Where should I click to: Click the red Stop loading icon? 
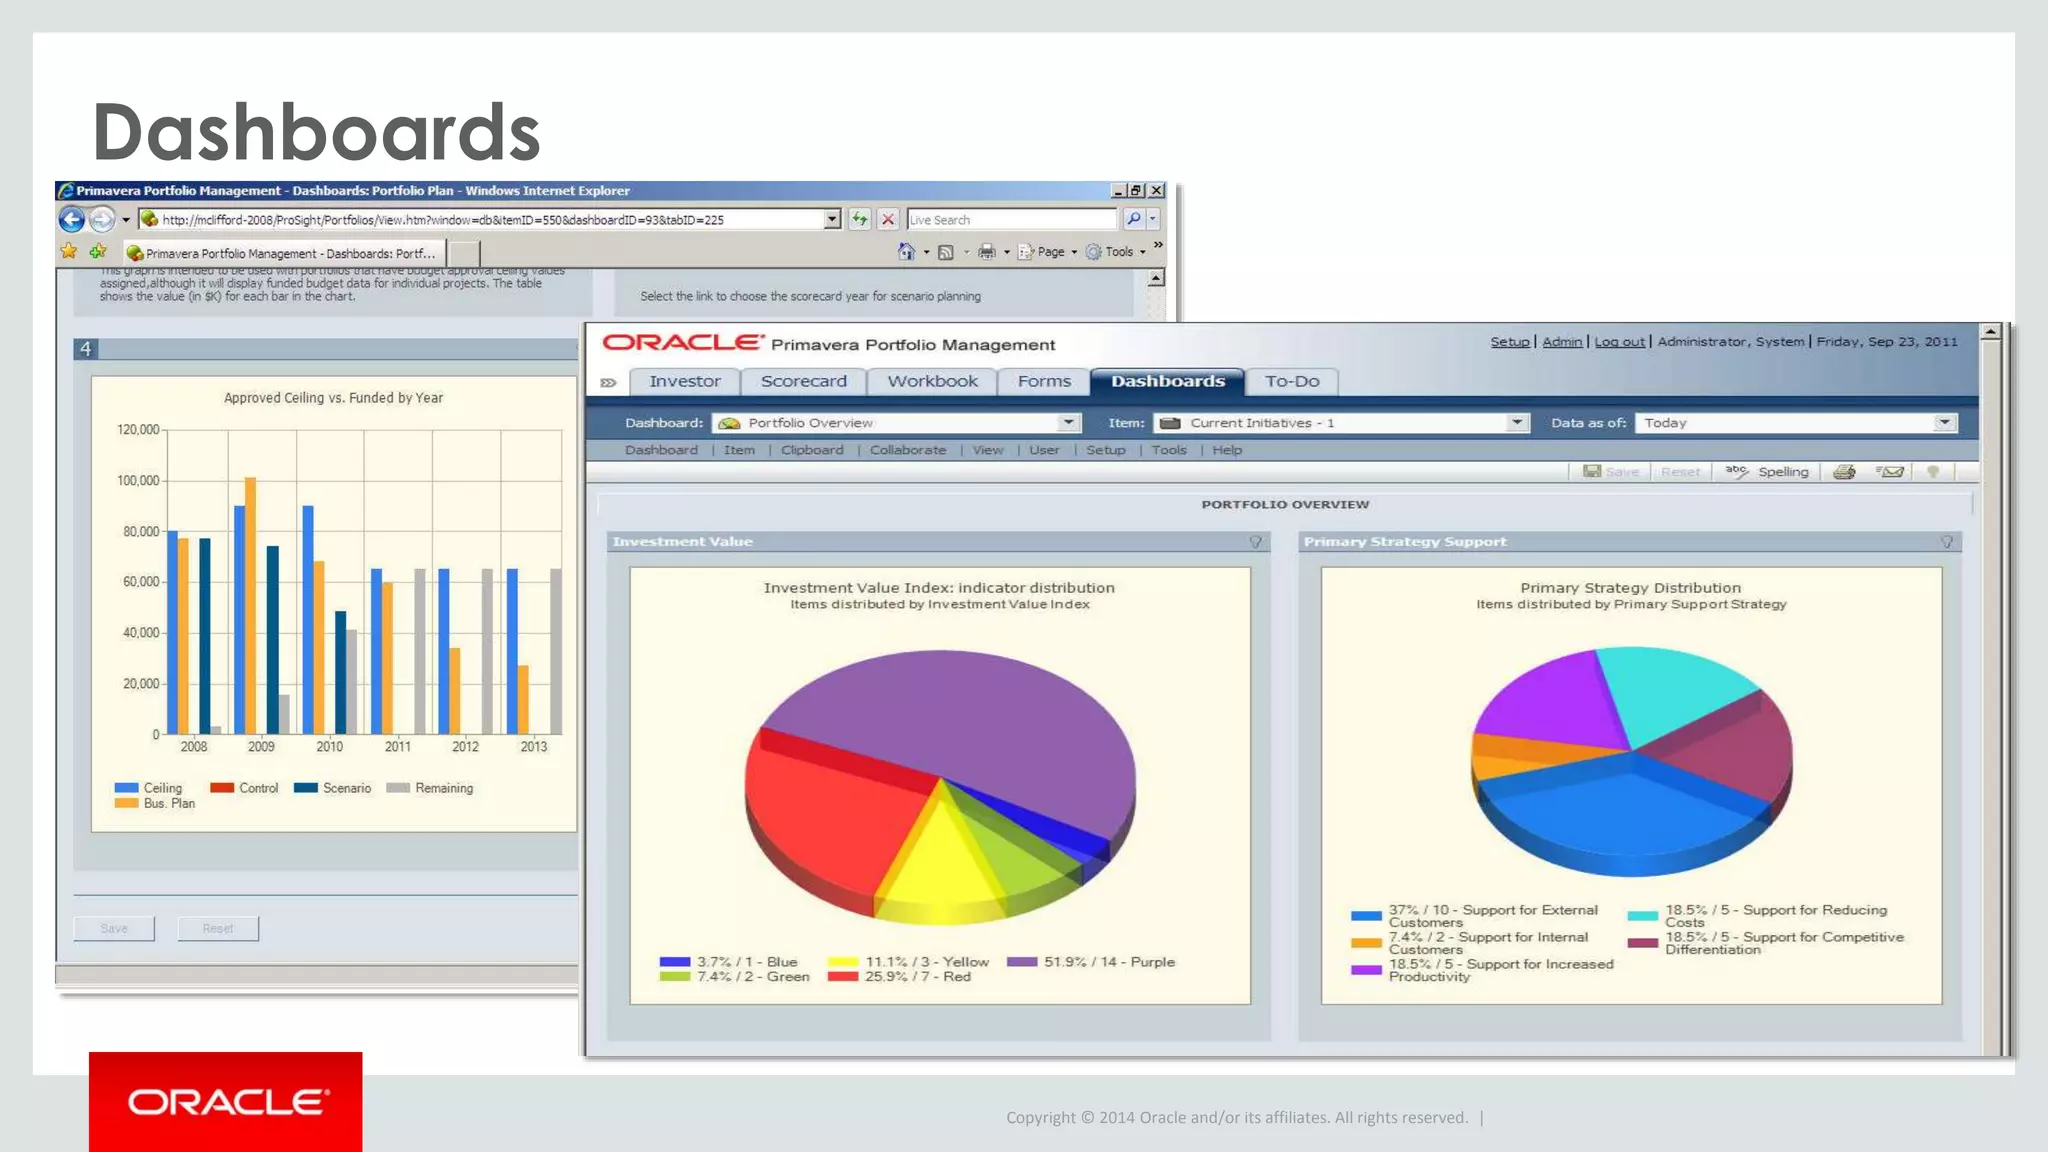(888, 219)
